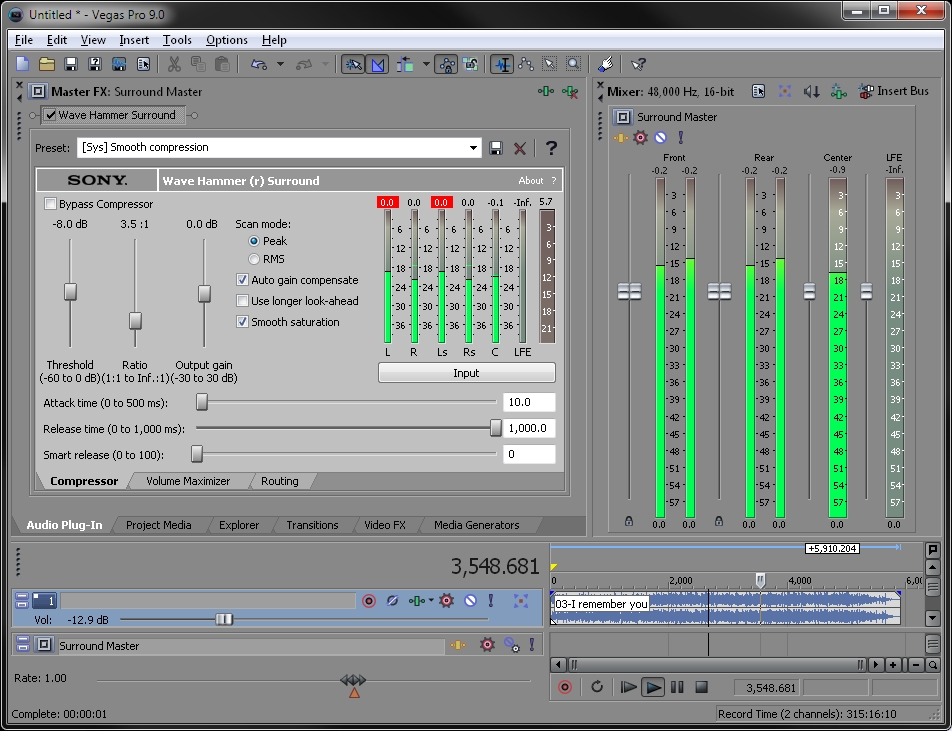Click the Cut scissors icon

[x=174, y=64]
